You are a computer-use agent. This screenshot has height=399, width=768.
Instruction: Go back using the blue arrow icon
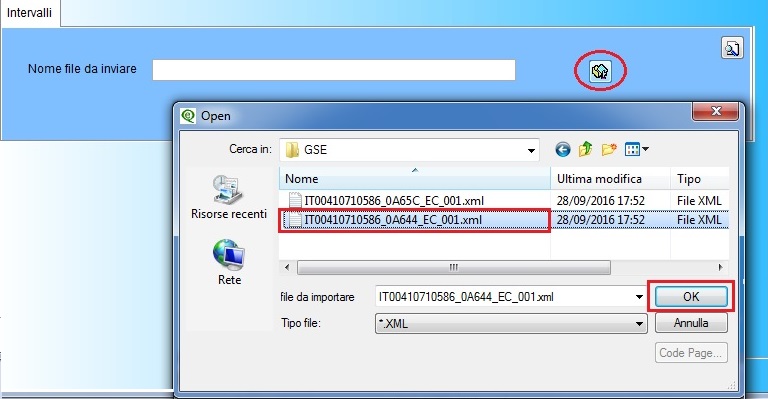coord(563,149)
